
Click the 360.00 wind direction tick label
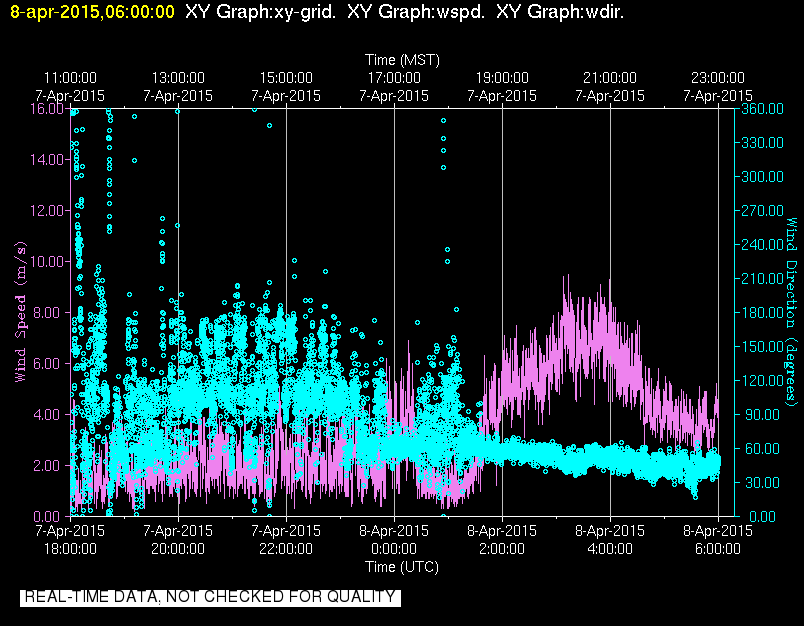(x=762, y=109)
